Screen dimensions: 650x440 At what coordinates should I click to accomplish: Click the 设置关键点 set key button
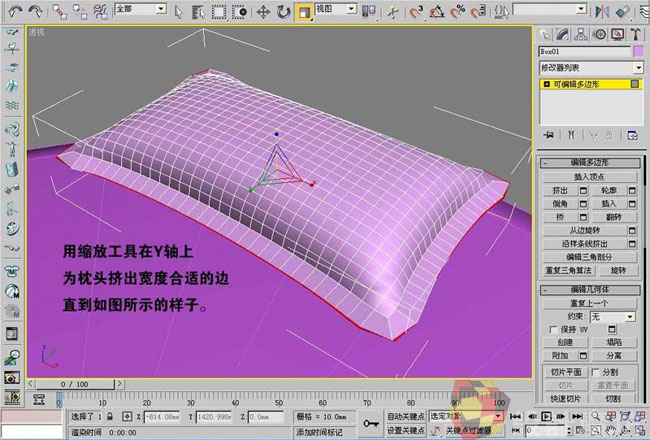405,431
